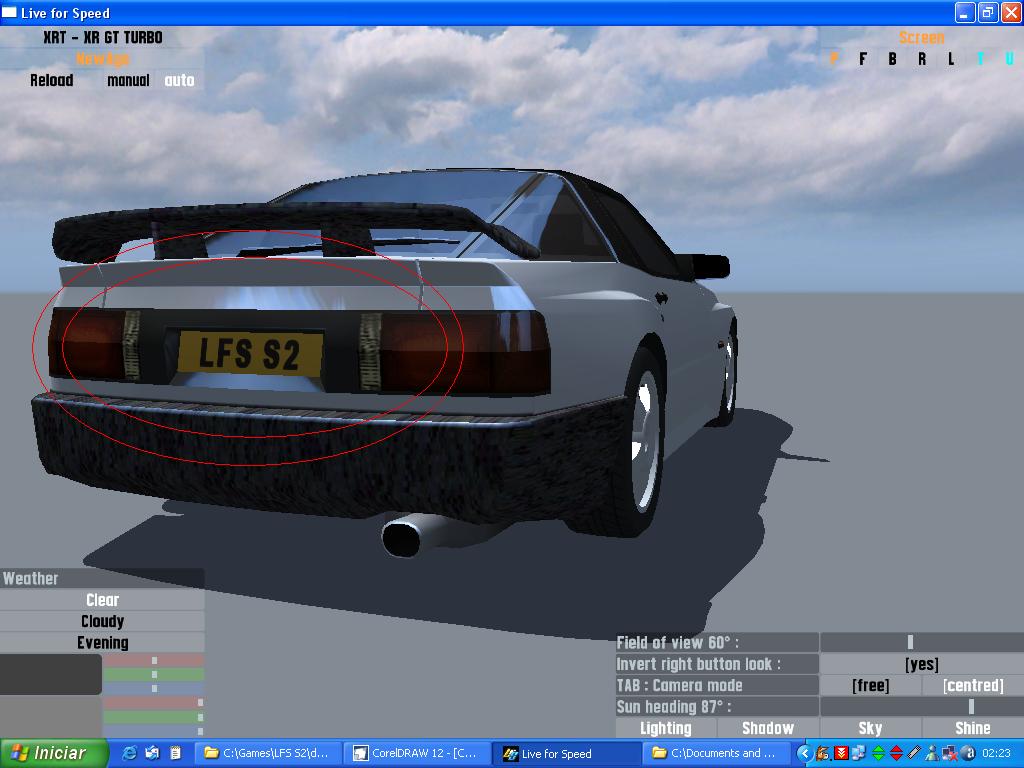
Task: Open the Iniciar start menu
Action: [54, 753]
